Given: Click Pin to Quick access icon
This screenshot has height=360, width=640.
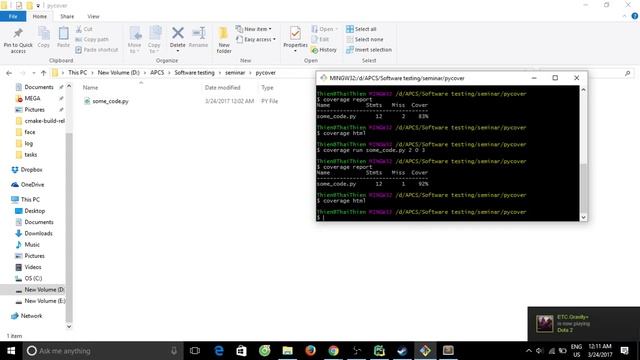Looking at the screenshot, I should (18, 33).
